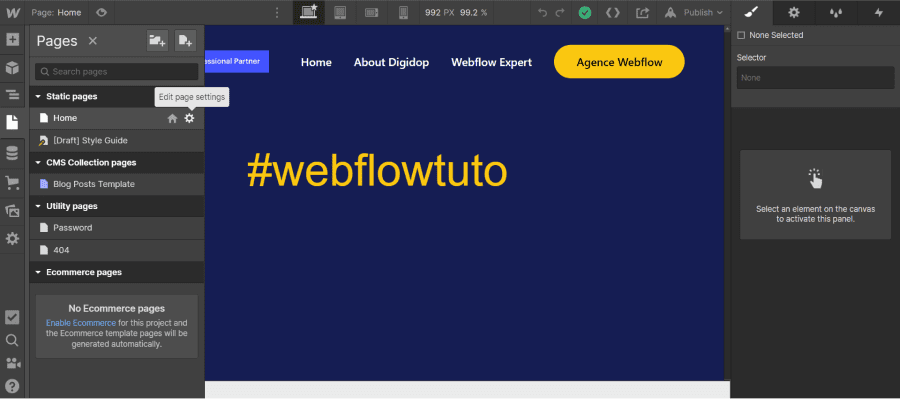Select the Home page row
Image resolution: width=900 pixels, height=399 pixels.
[117, 118]
